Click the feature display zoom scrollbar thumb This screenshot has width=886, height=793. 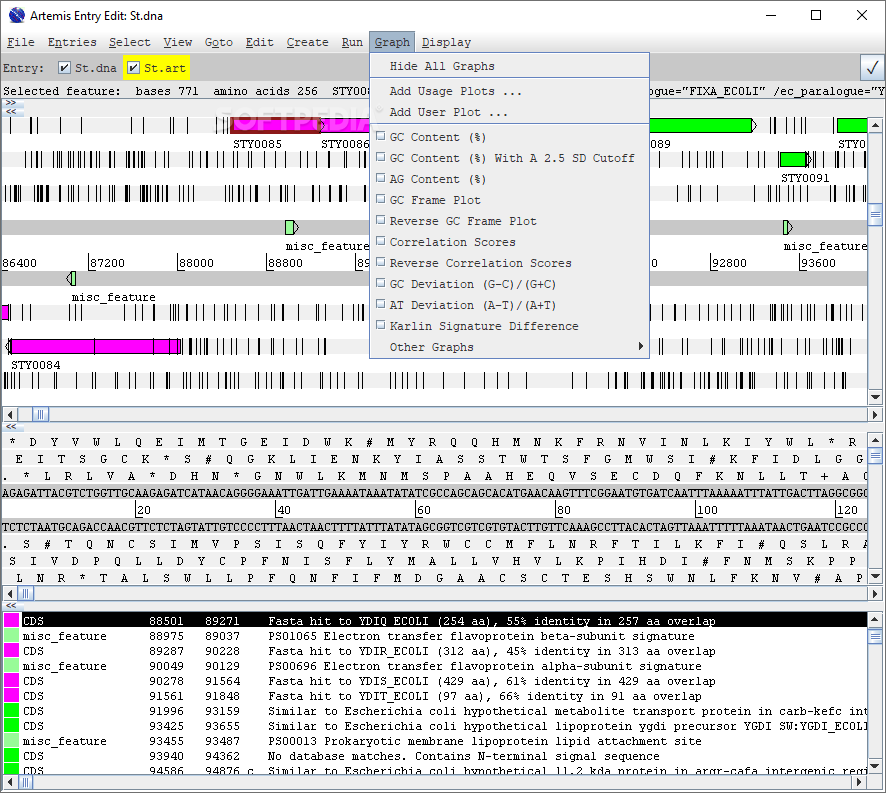[875, 214]
